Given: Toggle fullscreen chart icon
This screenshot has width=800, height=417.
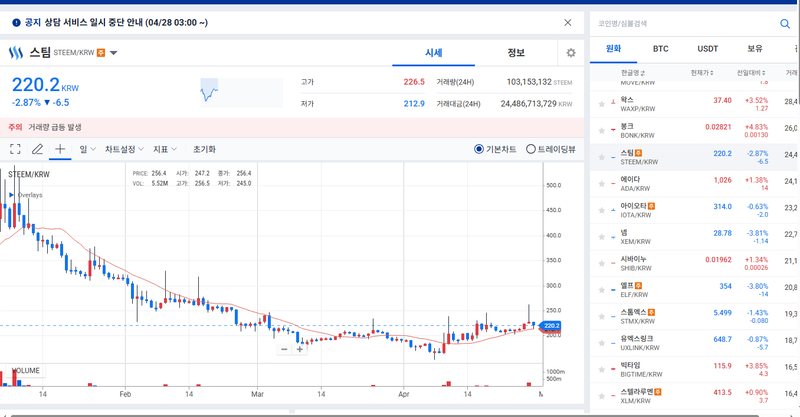Looking at the screenshot, I should 15,149.
